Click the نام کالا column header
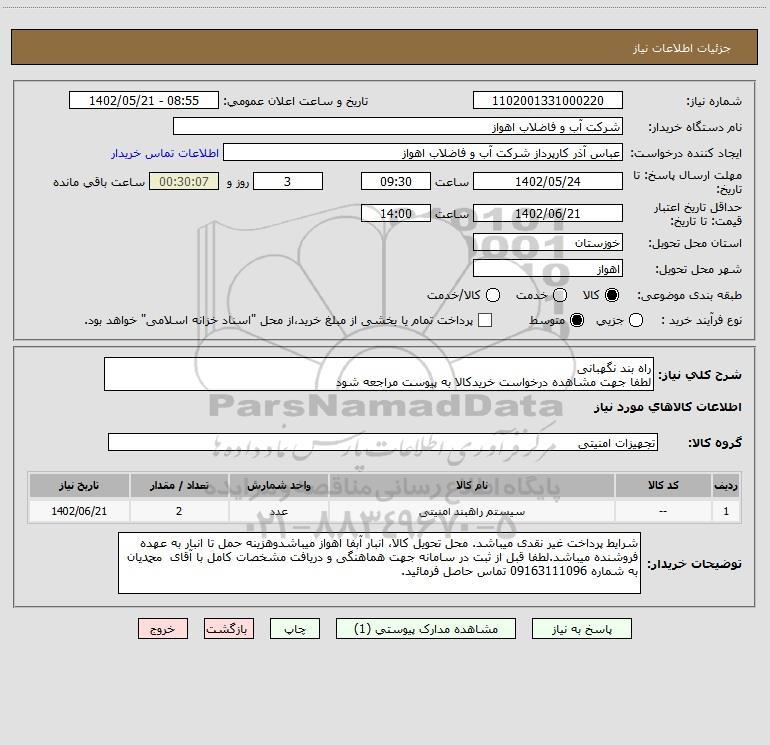The image size is (770, 745). click(x=471, y=485)
